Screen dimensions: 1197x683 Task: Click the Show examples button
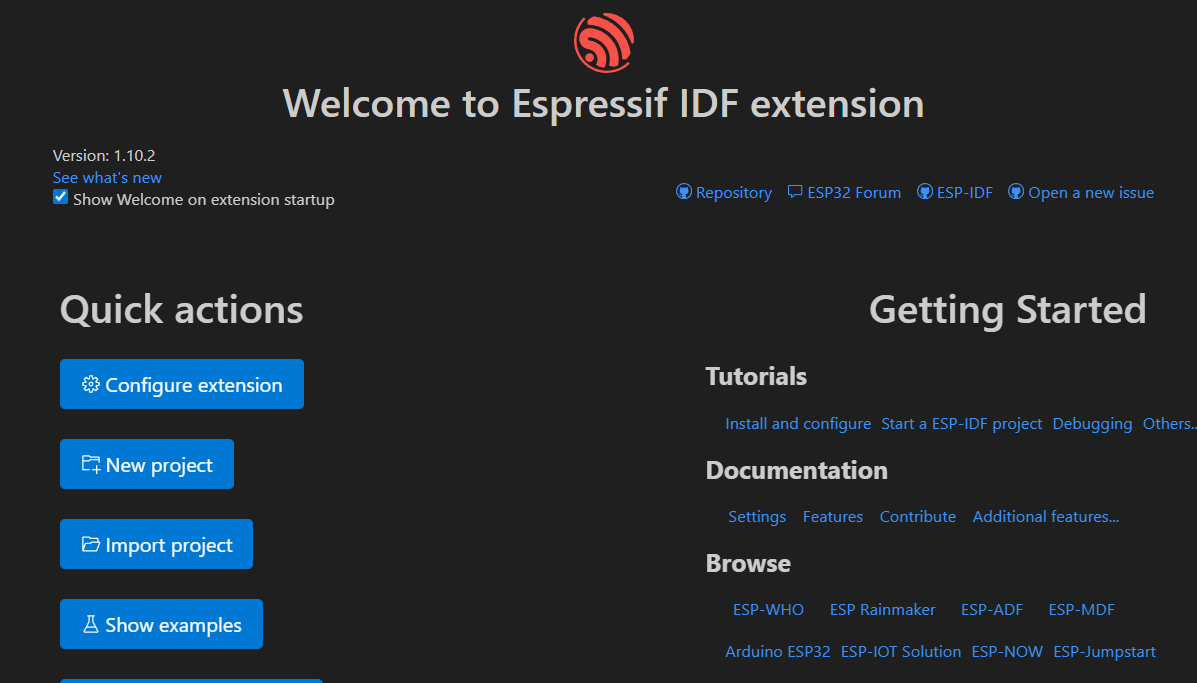(161, 624)
